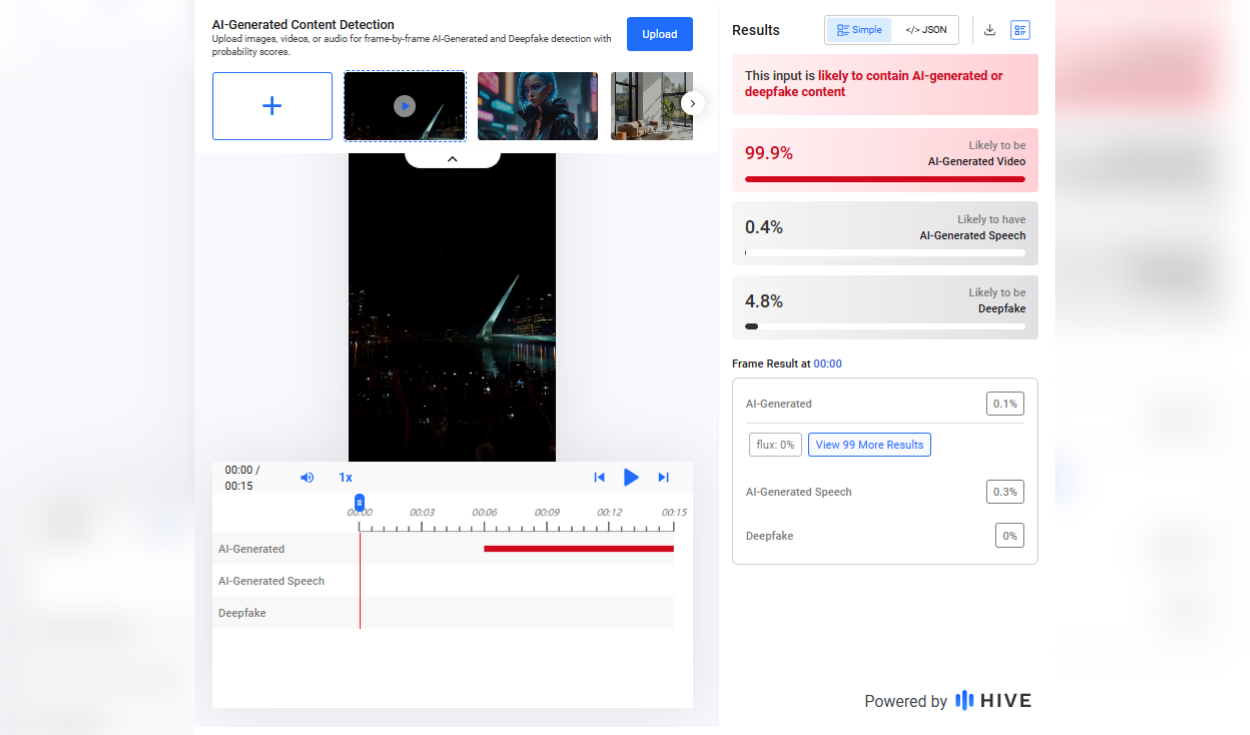Click the 99.9% AI-Generated Video card
This screenshot has width=1250, height=735.
pos(885,160)
